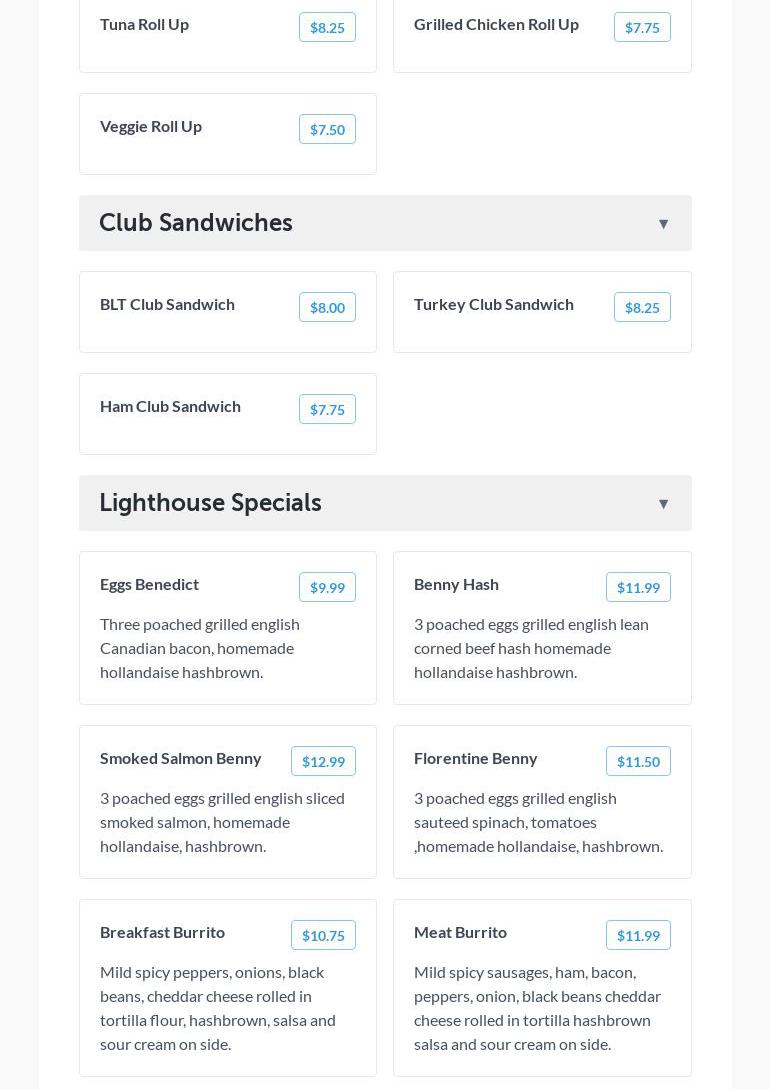Click the $11.50 Florentine Benny price
The height and width of the screenshot is (1089, 770).
(638, 762)
